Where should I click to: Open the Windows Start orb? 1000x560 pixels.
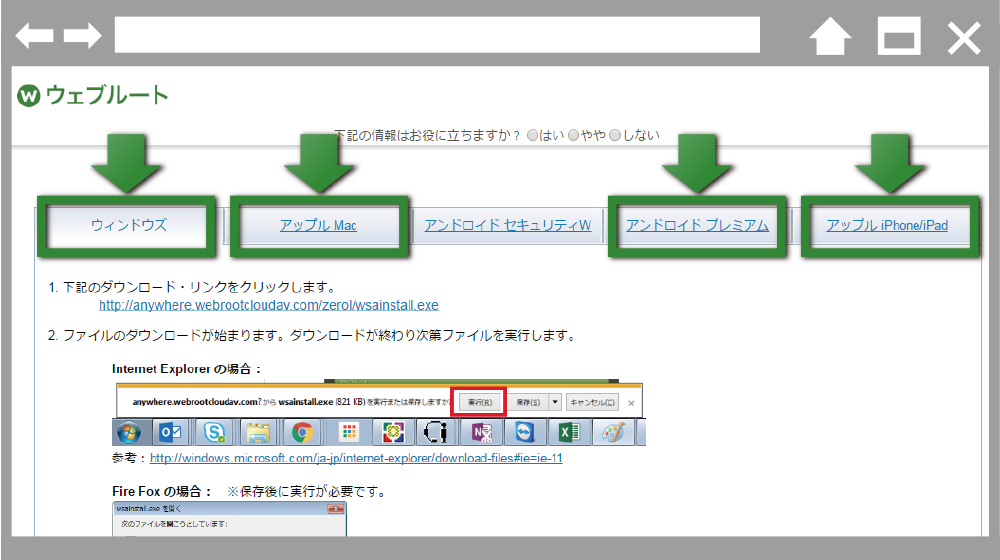click(129, 432)
